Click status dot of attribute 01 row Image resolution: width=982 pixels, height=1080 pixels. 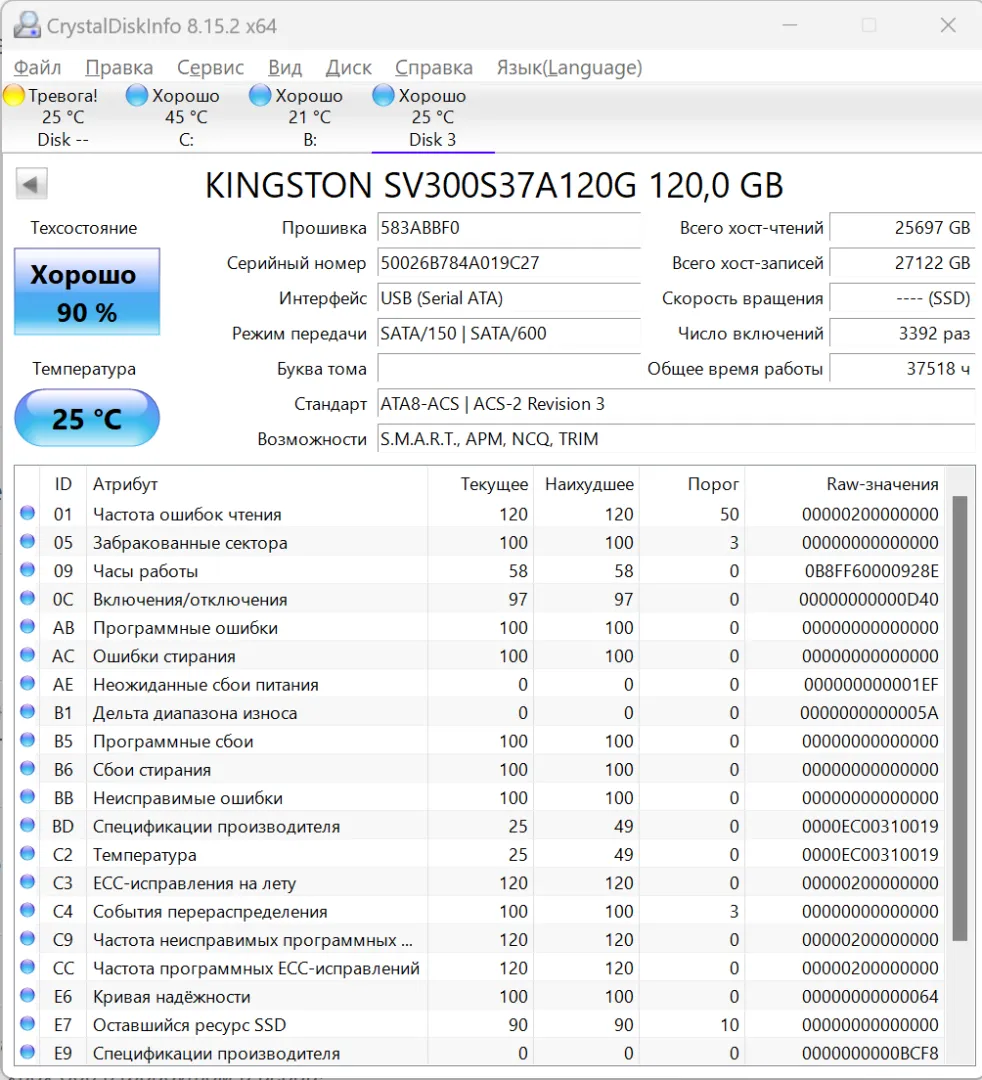(28, 513)
